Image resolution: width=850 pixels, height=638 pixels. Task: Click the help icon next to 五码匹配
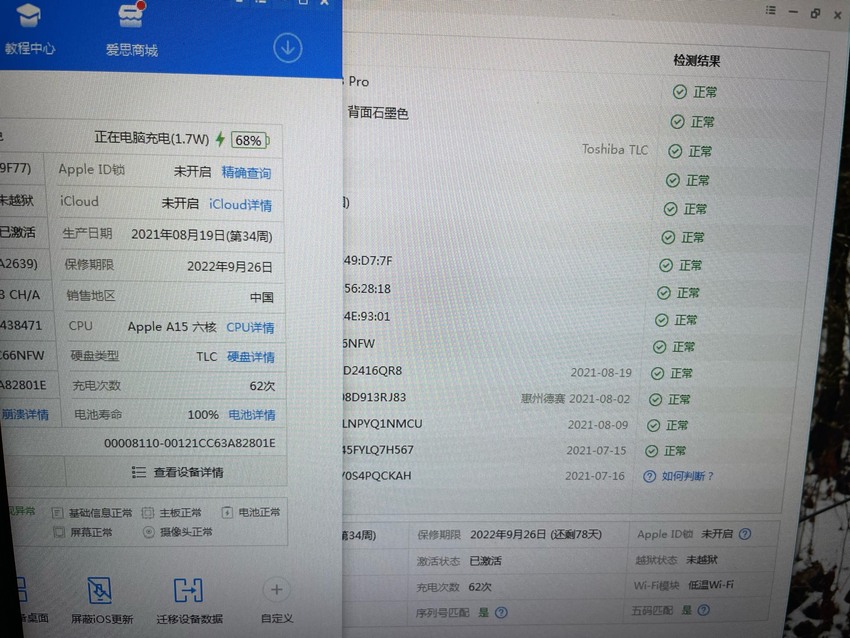(704, 610)
